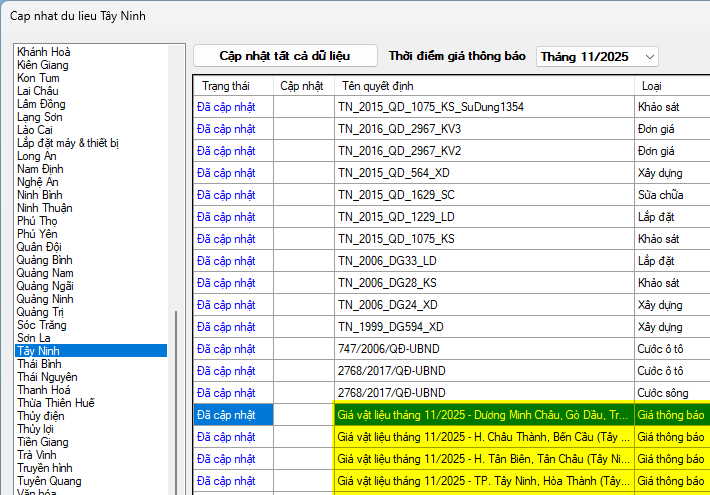Screen dimensions: 710x495
Task: Click 'Đã cập nhật' status for 747/2006/QĐ-UBND row
Action: tap(226, 349)
